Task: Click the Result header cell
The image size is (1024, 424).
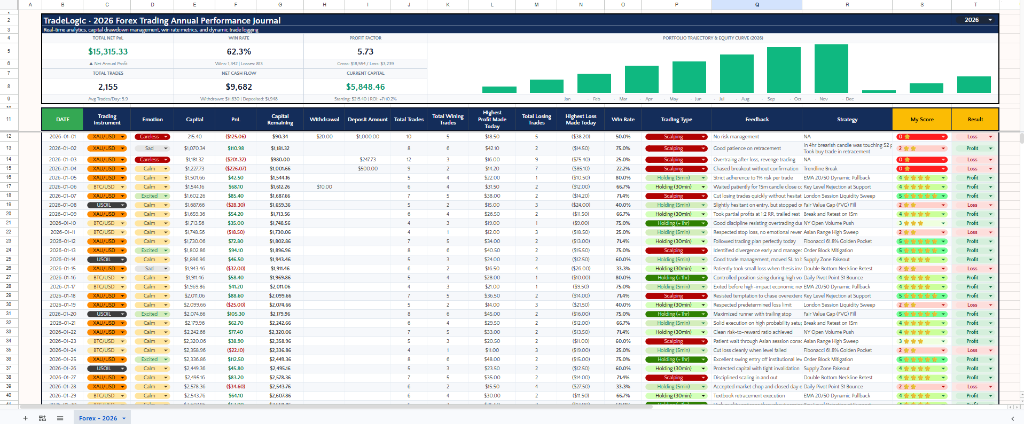Action: coord(974,119)
